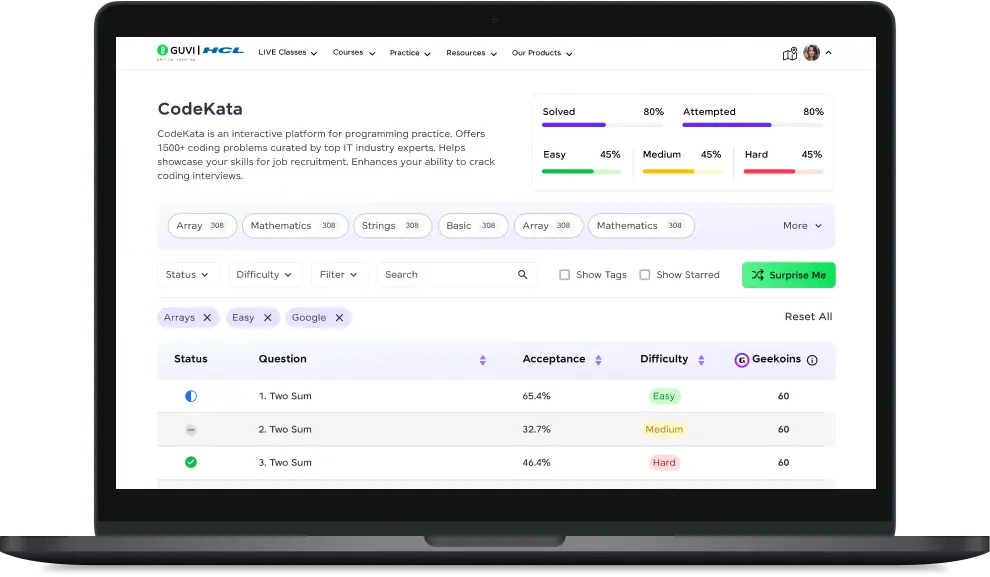Select the Strings topic chip
Screen dimensions: 990x577
coord(392,225)
